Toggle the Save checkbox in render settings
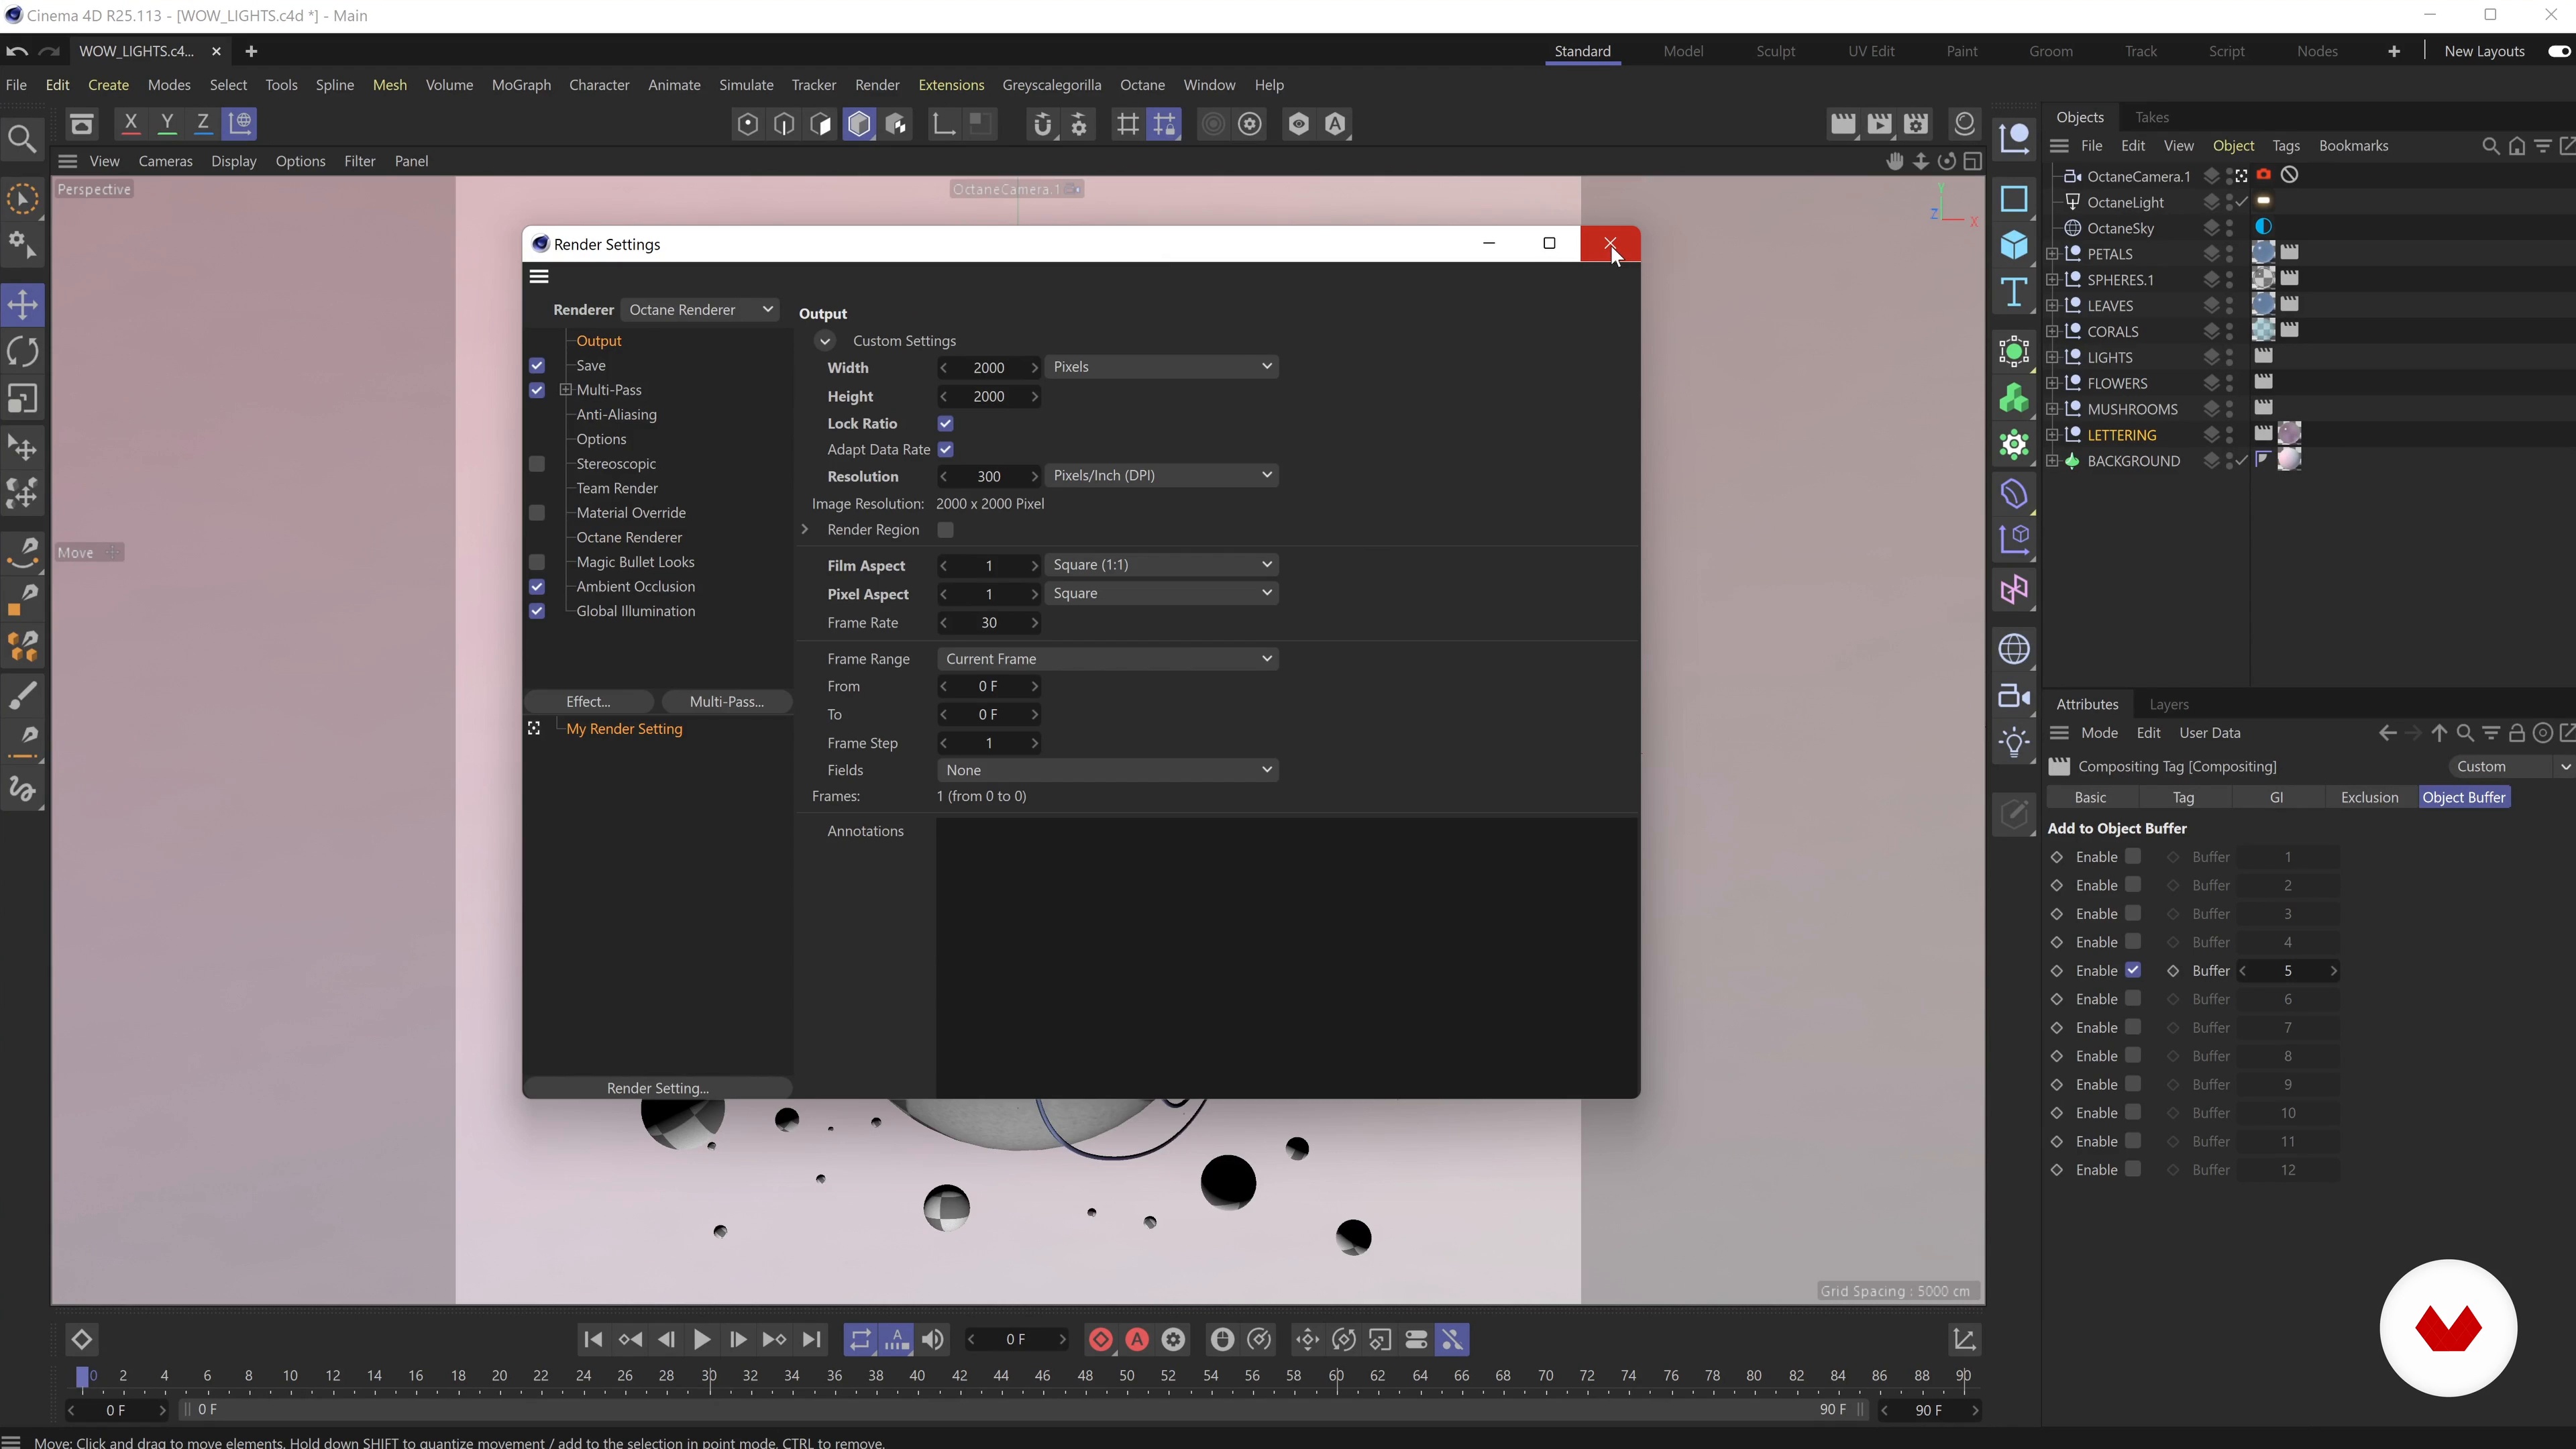This screenshot has width=2576, height=1449. tap(537, 366)
